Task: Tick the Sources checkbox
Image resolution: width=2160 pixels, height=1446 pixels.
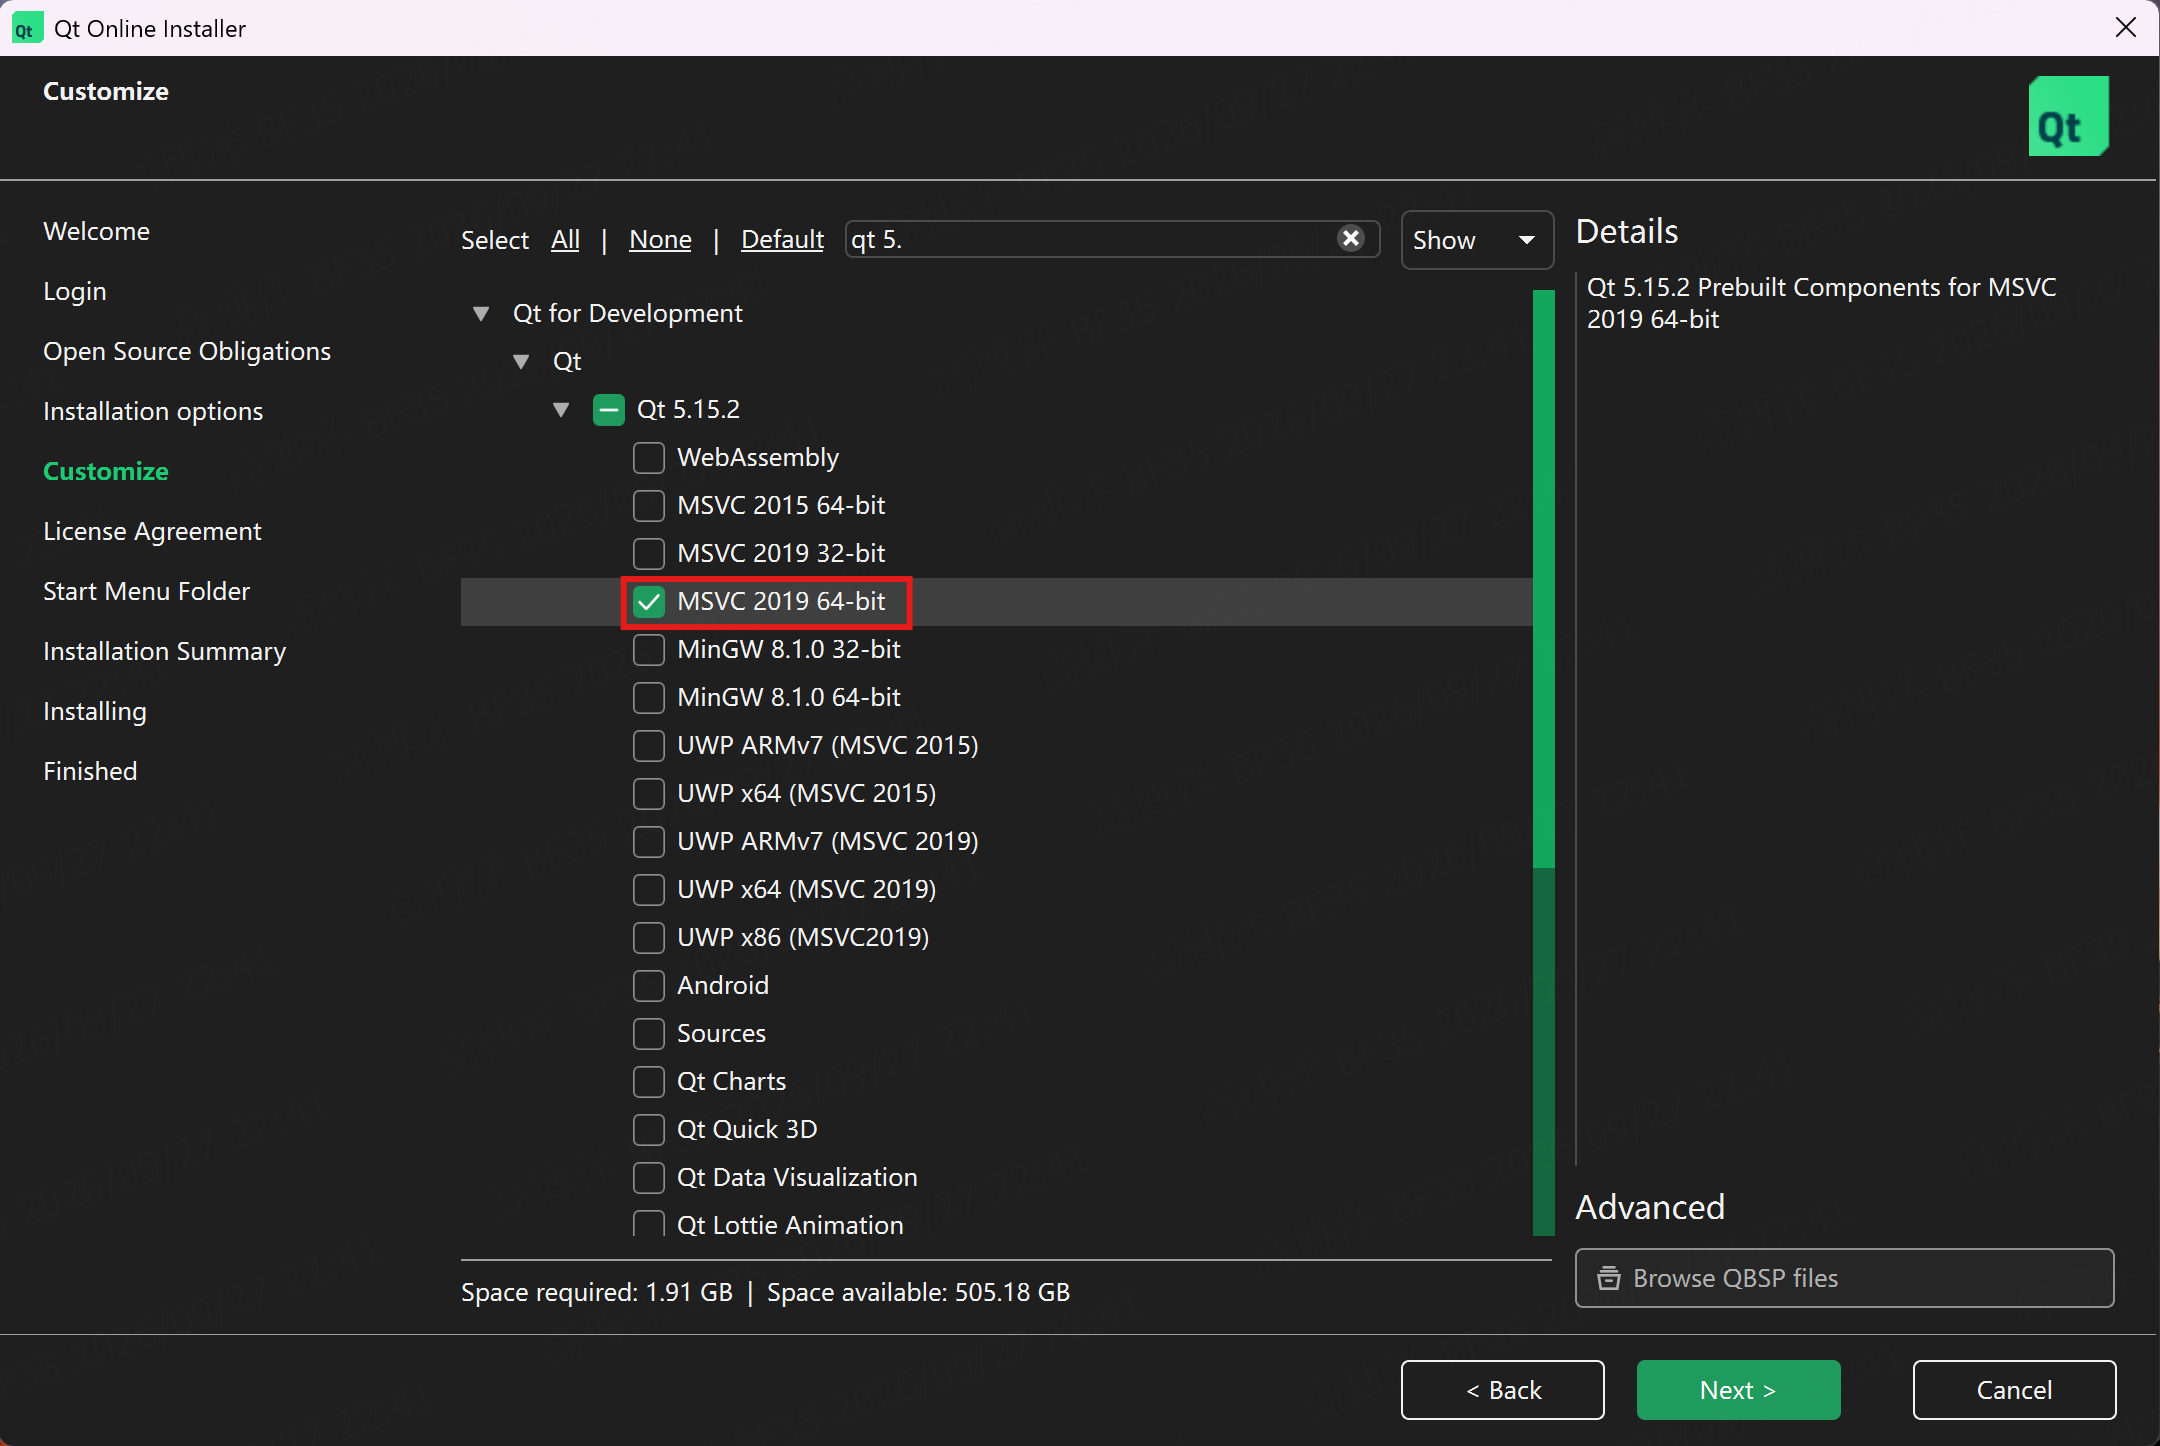Action: pos(649,1034)
